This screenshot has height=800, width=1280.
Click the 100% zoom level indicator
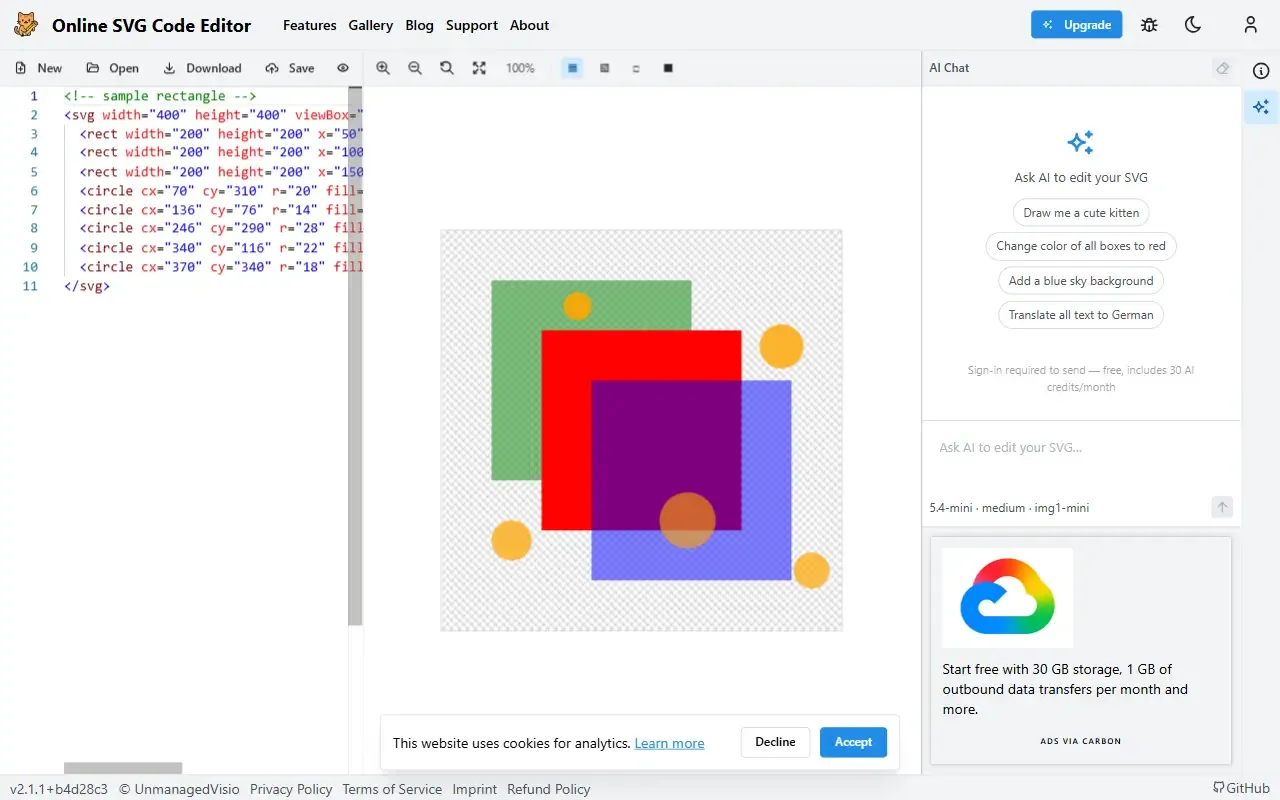coord(520,68)
